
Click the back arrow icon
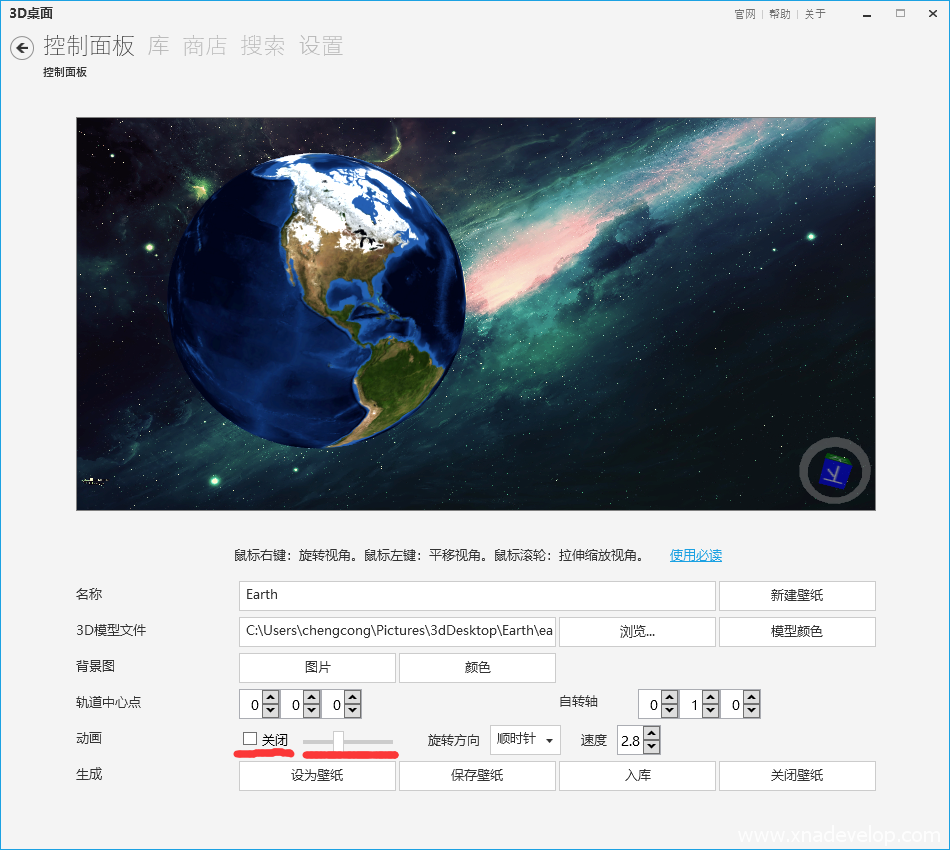point(22,48)
